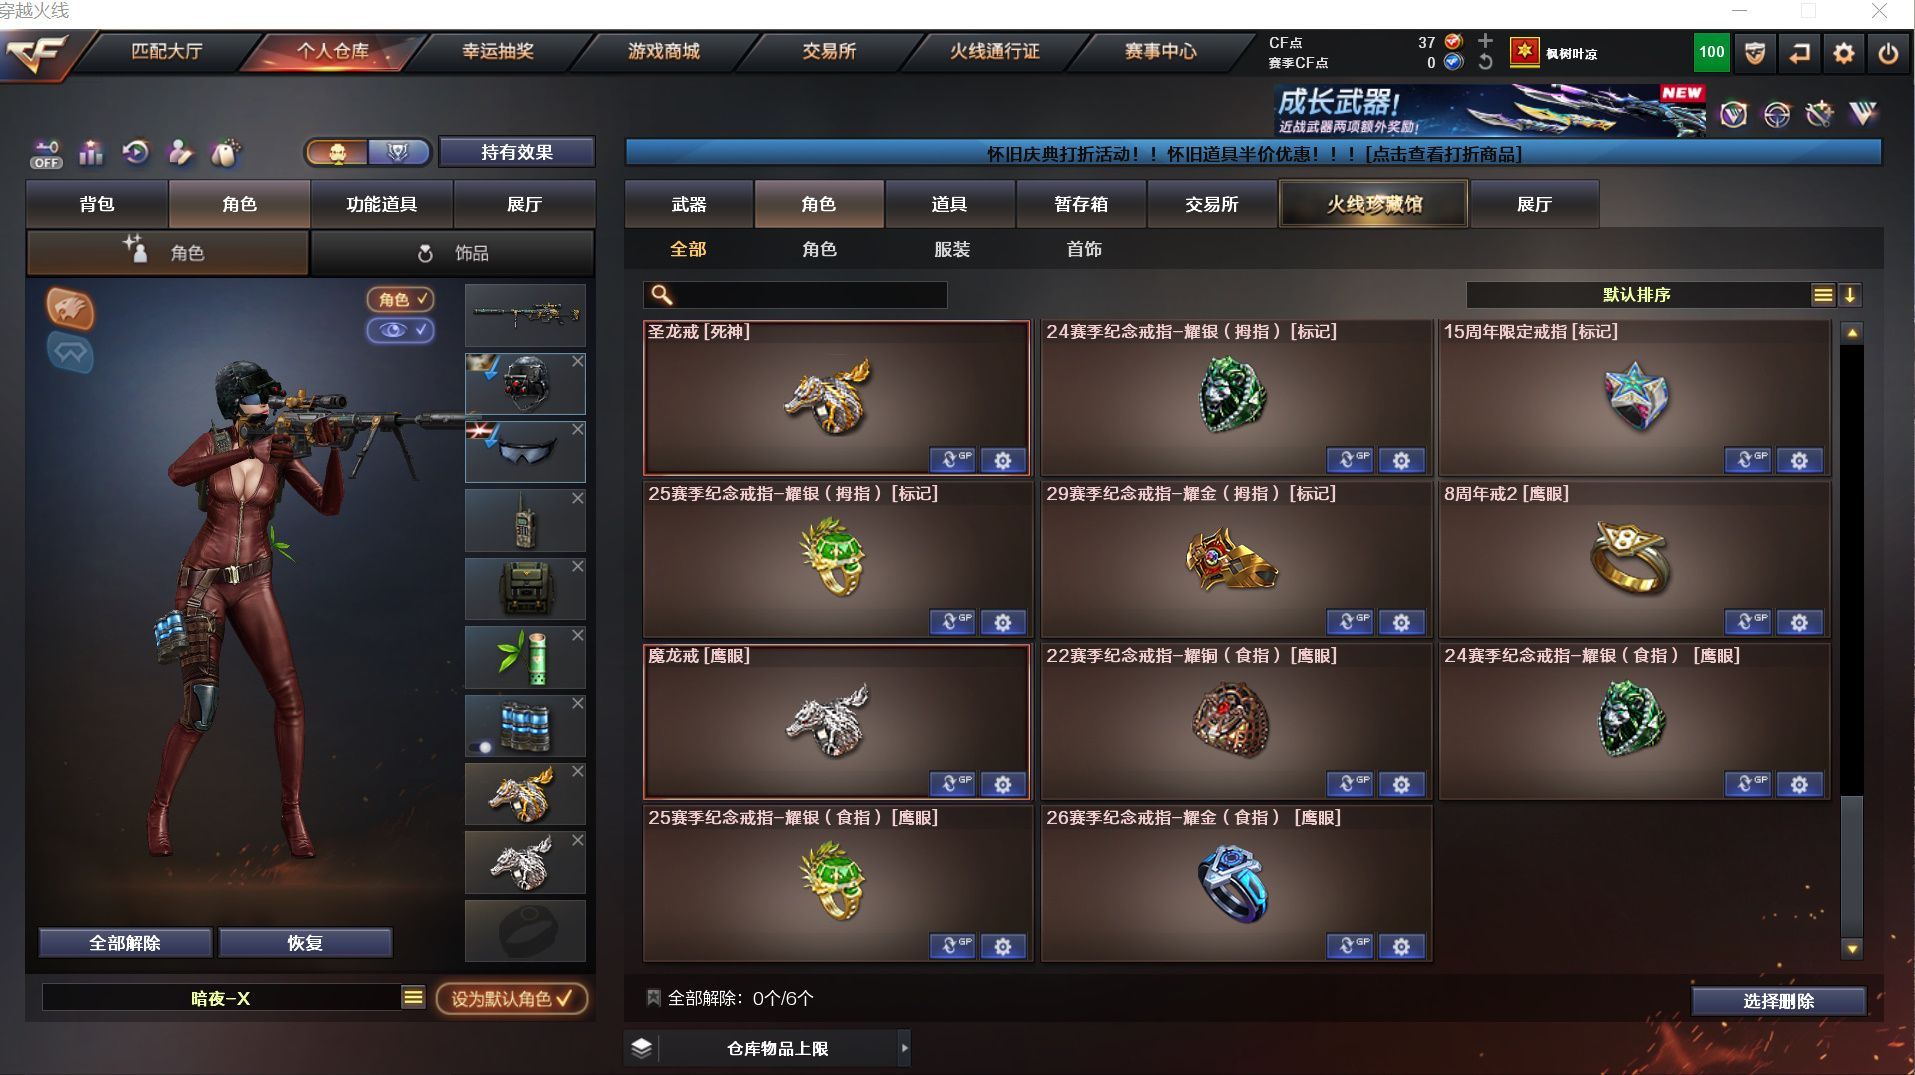1915x1075 pixels.
Task: Switch to the 火线珍藏馆 tab
Action: click(1374, 204)
